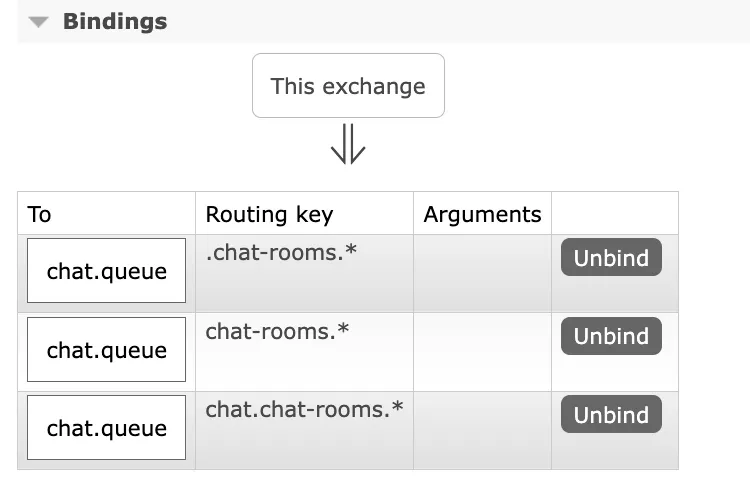Click Arguments cell of .chat-rooms.* row
The width and height of the screenshot is (750, 504).
tap(482, 273)
